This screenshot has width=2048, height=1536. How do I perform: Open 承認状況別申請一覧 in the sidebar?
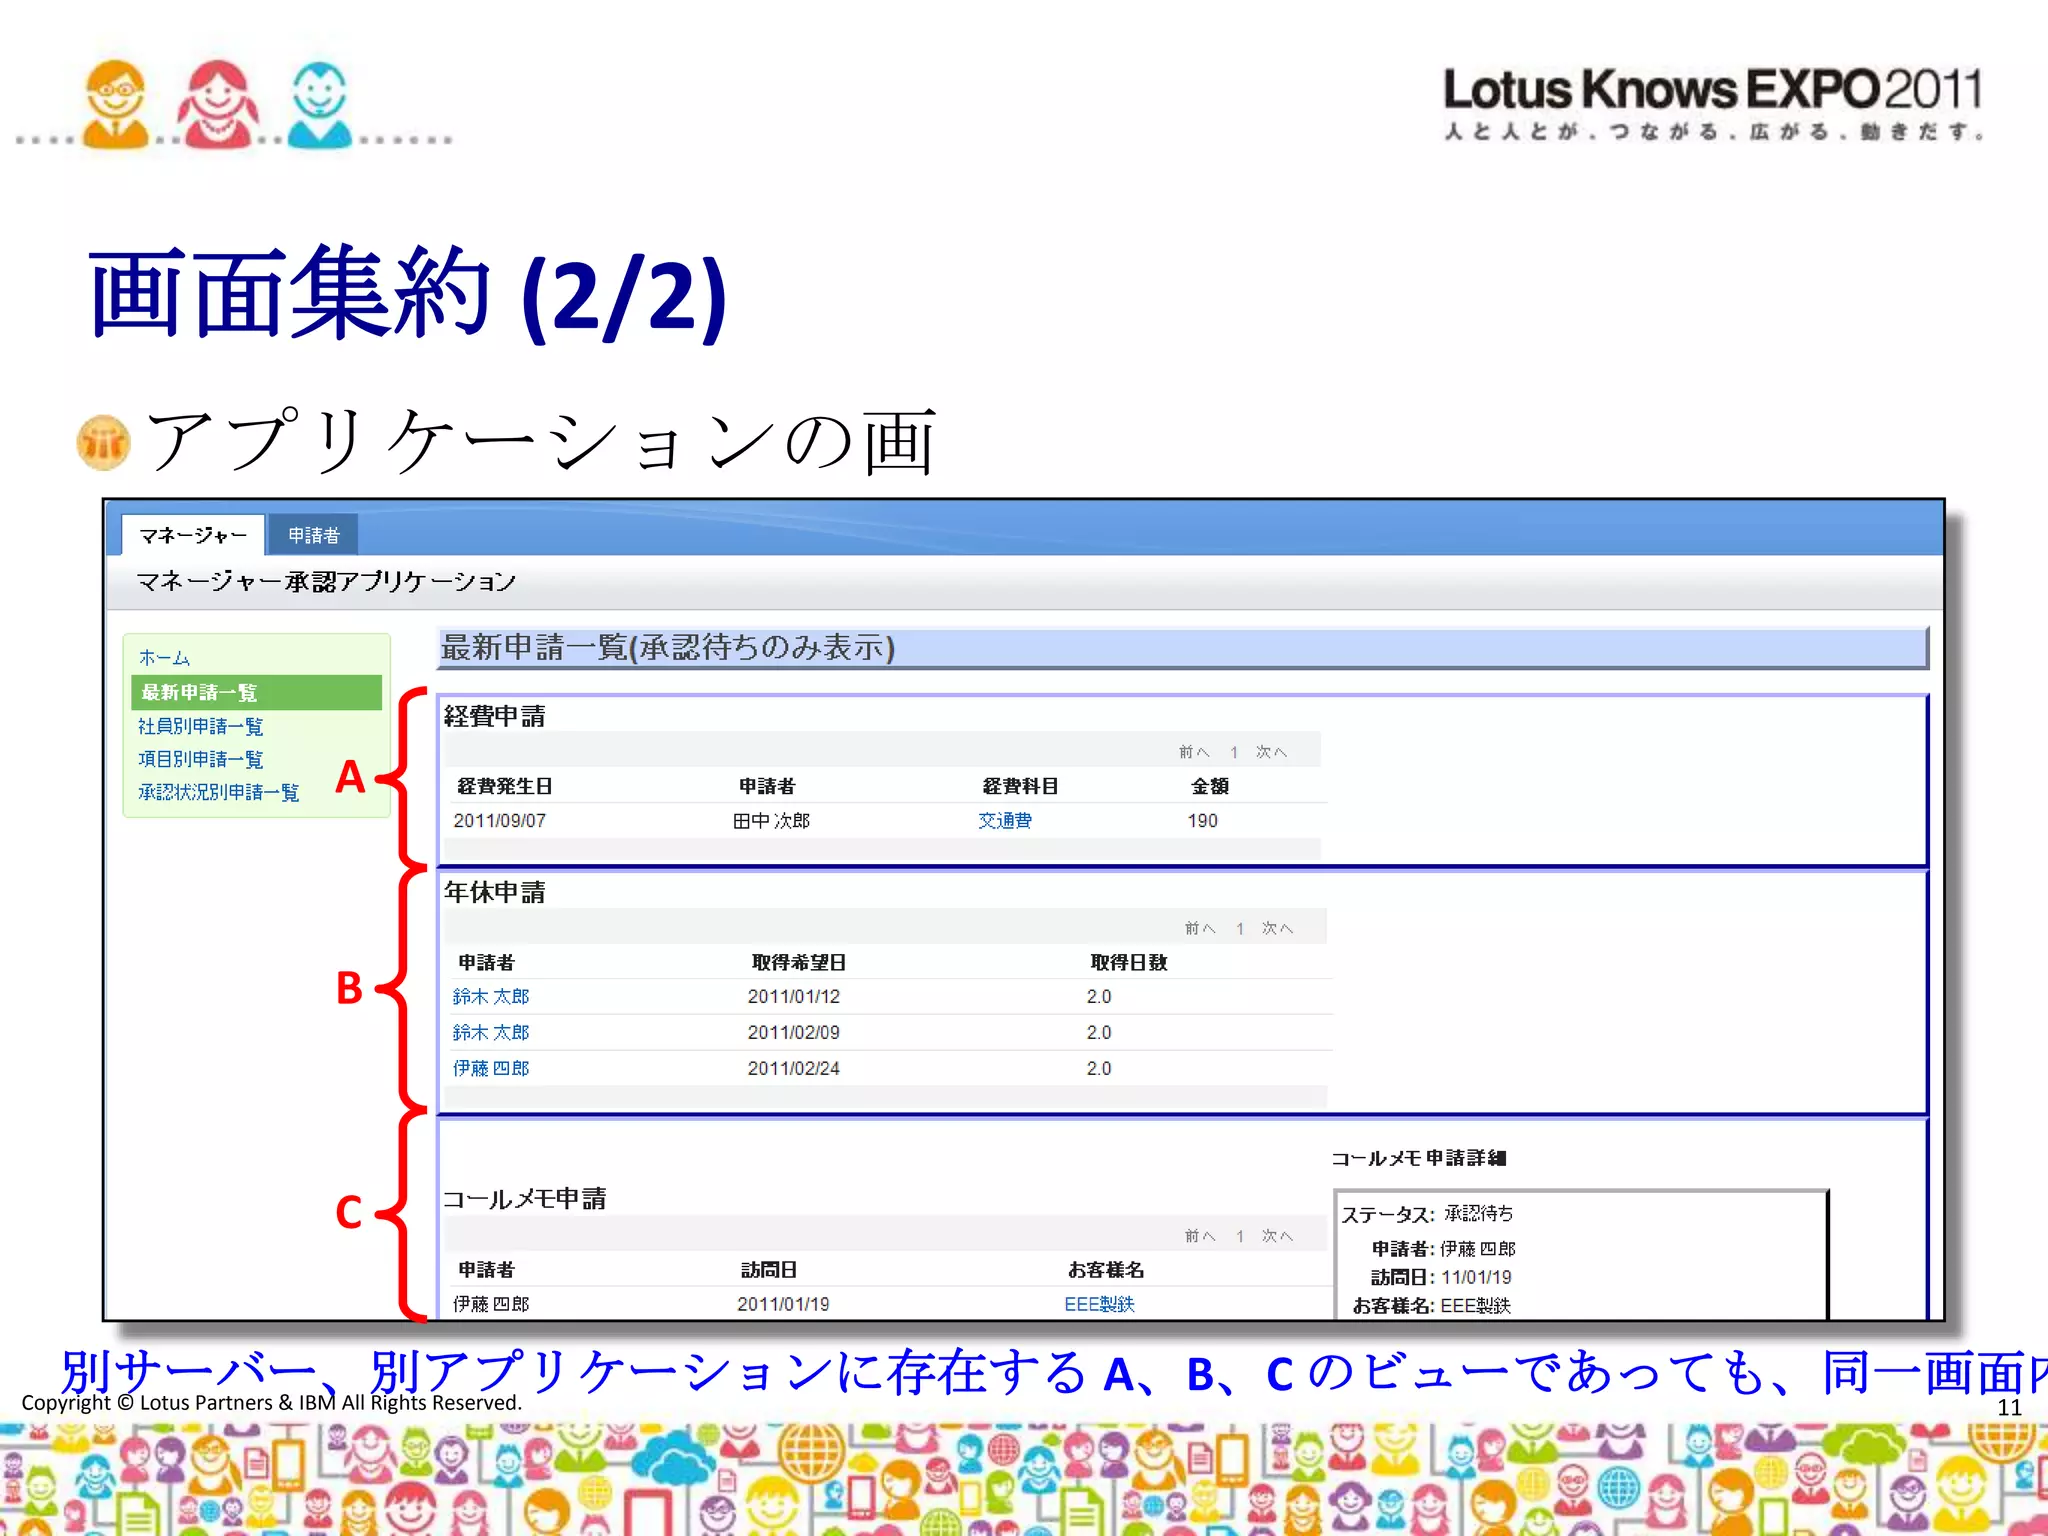218,792
